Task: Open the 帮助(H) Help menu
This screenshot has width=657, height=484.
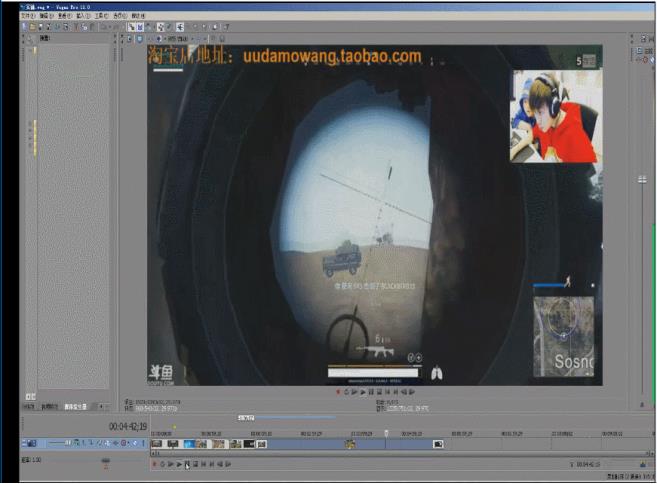Action: click(138, 16)
